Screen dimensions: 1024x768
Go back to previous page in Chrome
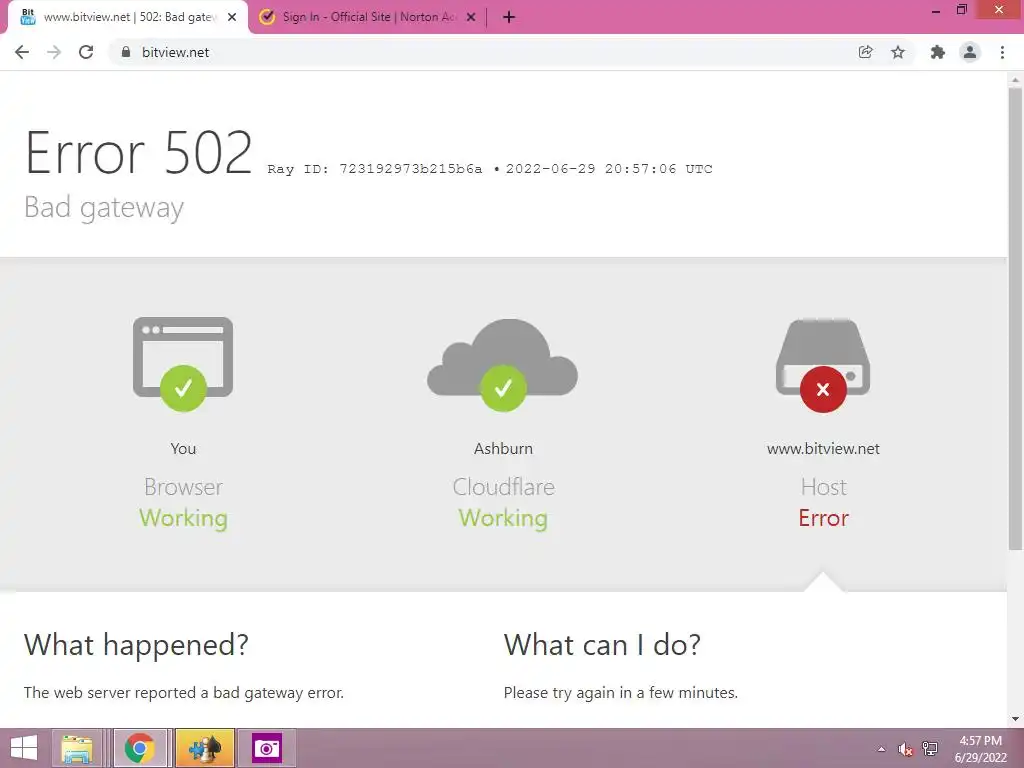tap(22, 52)
